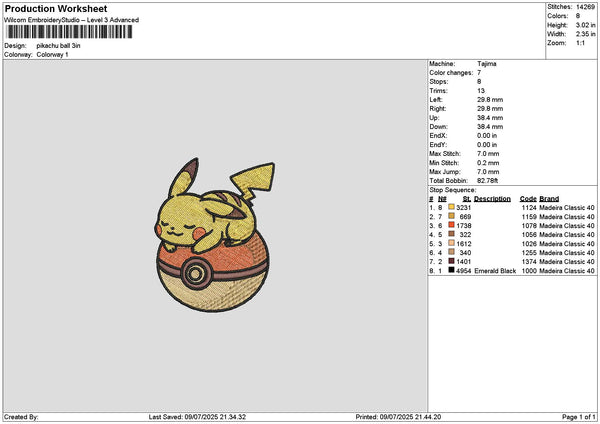The height and width of the screenshot is (424, 600).
Task: Click the 'Code' column header
Action: (x=528, y=199)
